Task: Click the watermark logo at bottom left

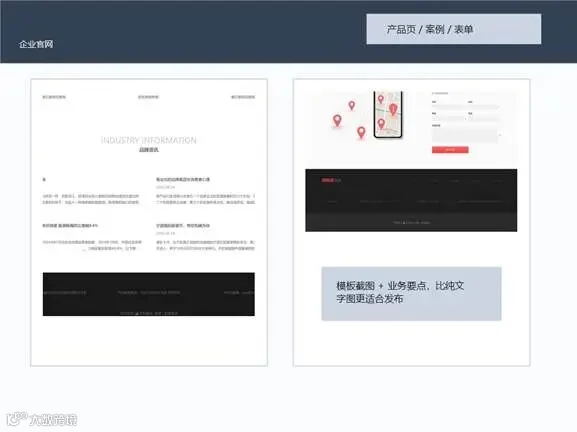Action: (x=42, y=419)
